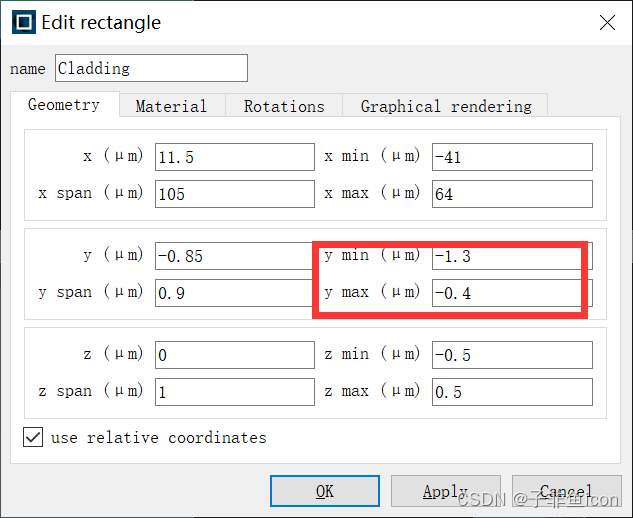Click the z span field 1

(x=235, y=392)
